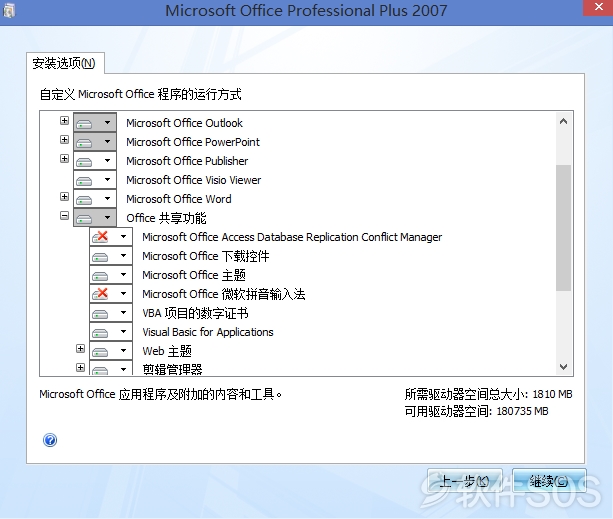Select Microsoft Office Visio Viewer tree item

(x=194, y=180)
